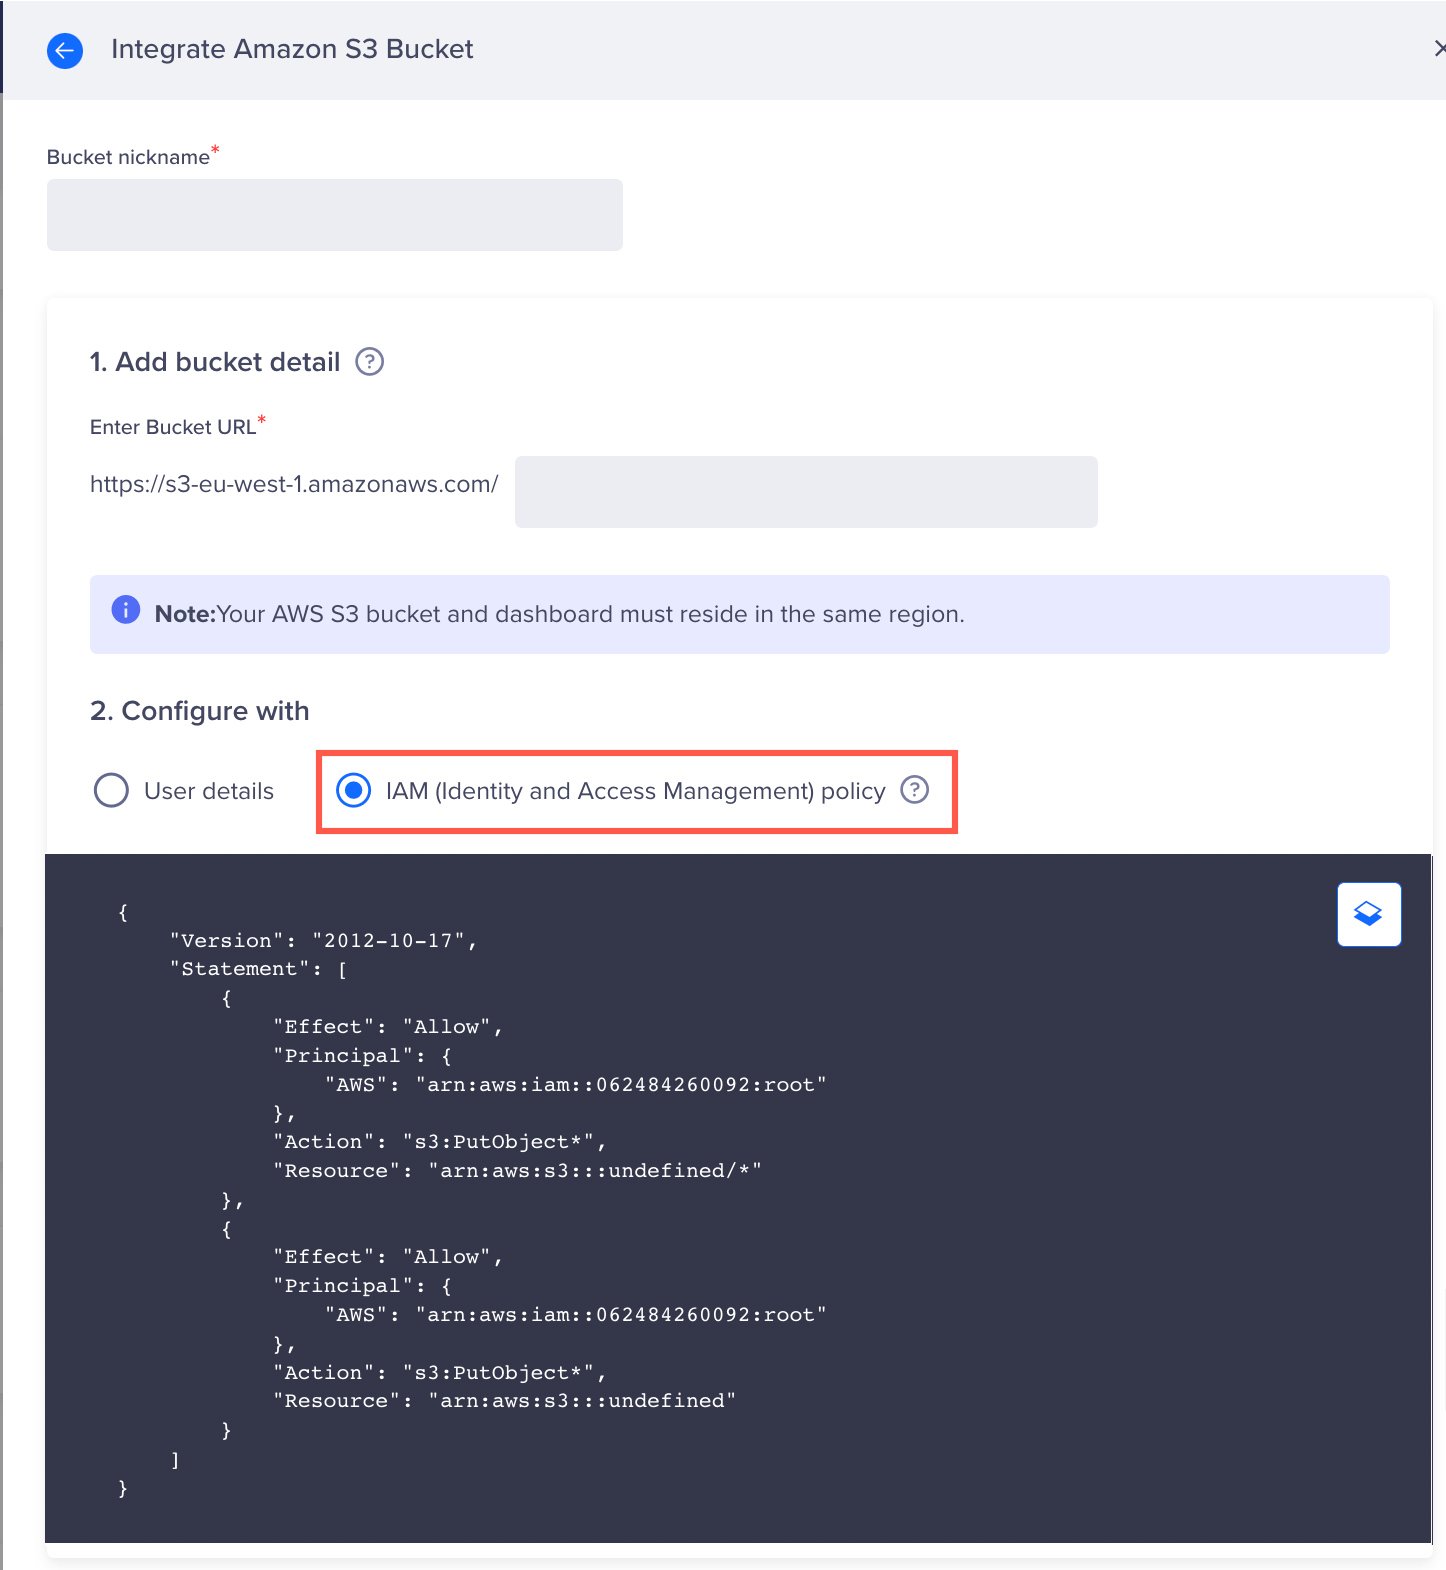Click the Configure with section heading
The width and height of the screenshot is (1446, 1570).
click(x=200, y=711)
